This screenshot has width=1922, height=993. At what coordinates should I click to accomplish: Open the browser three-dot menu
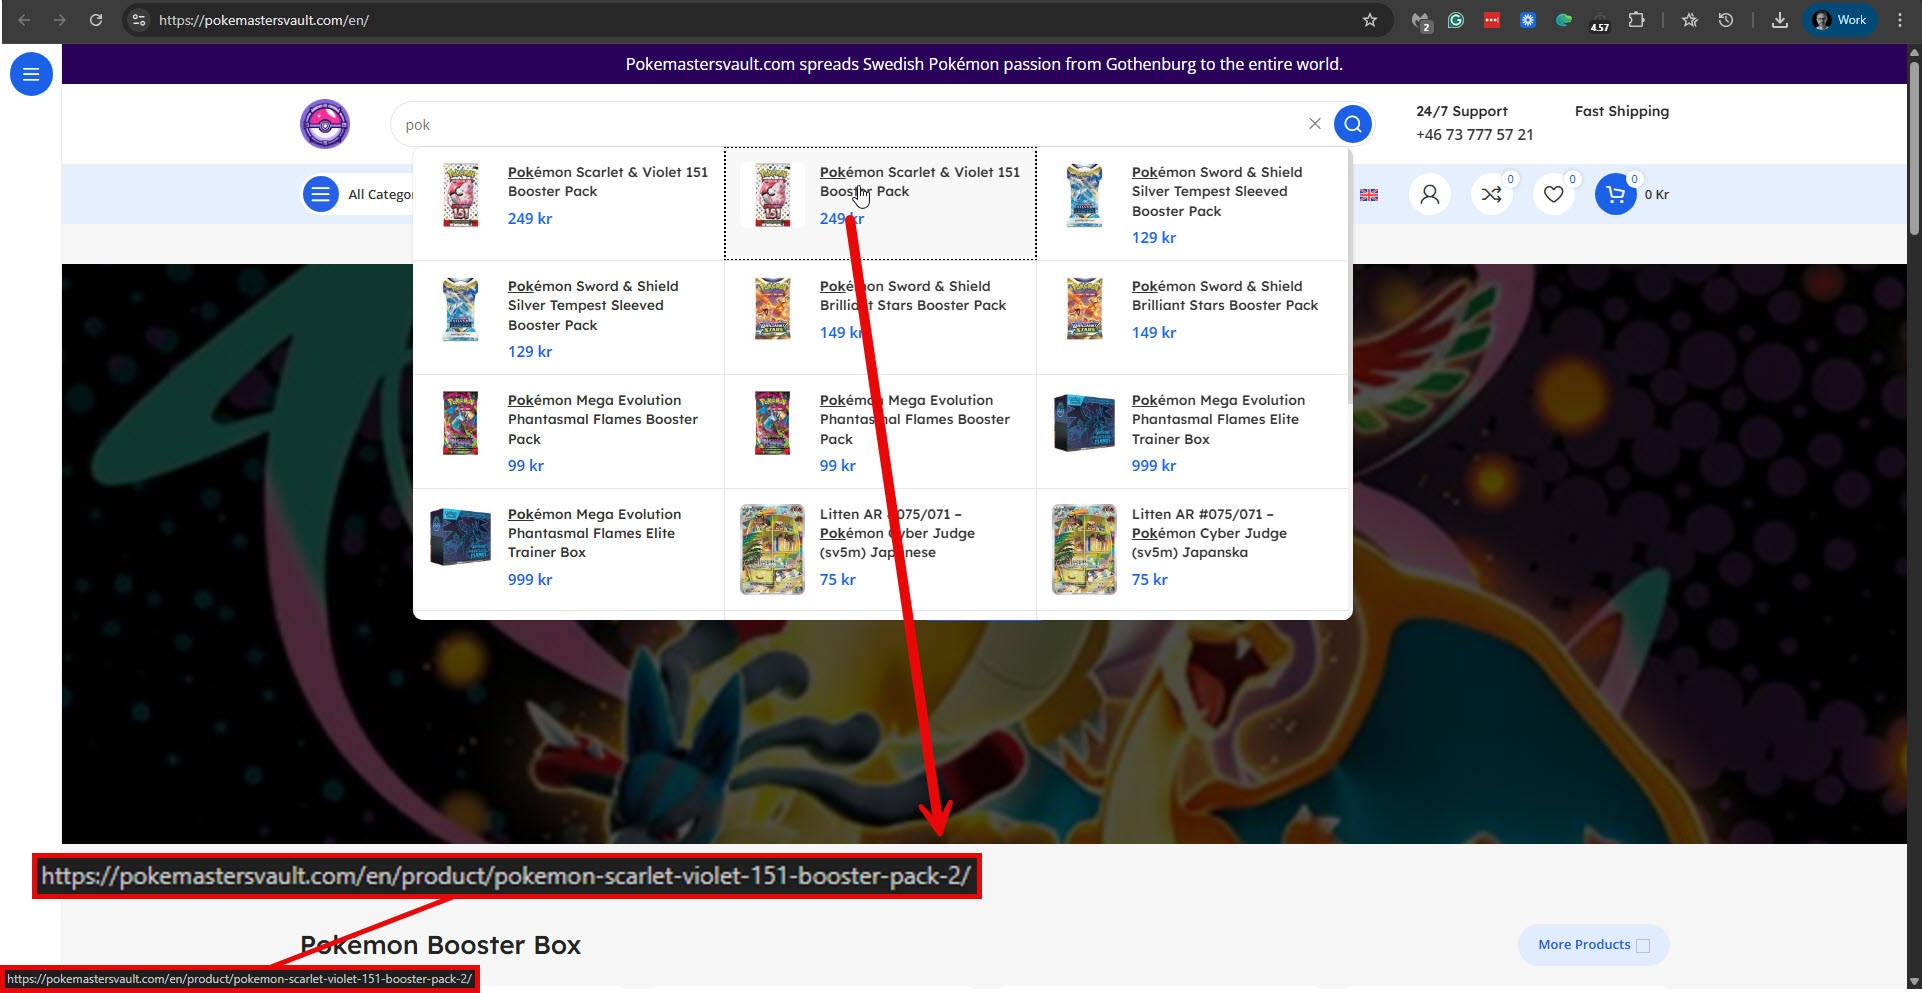(x=1900, y=20)
